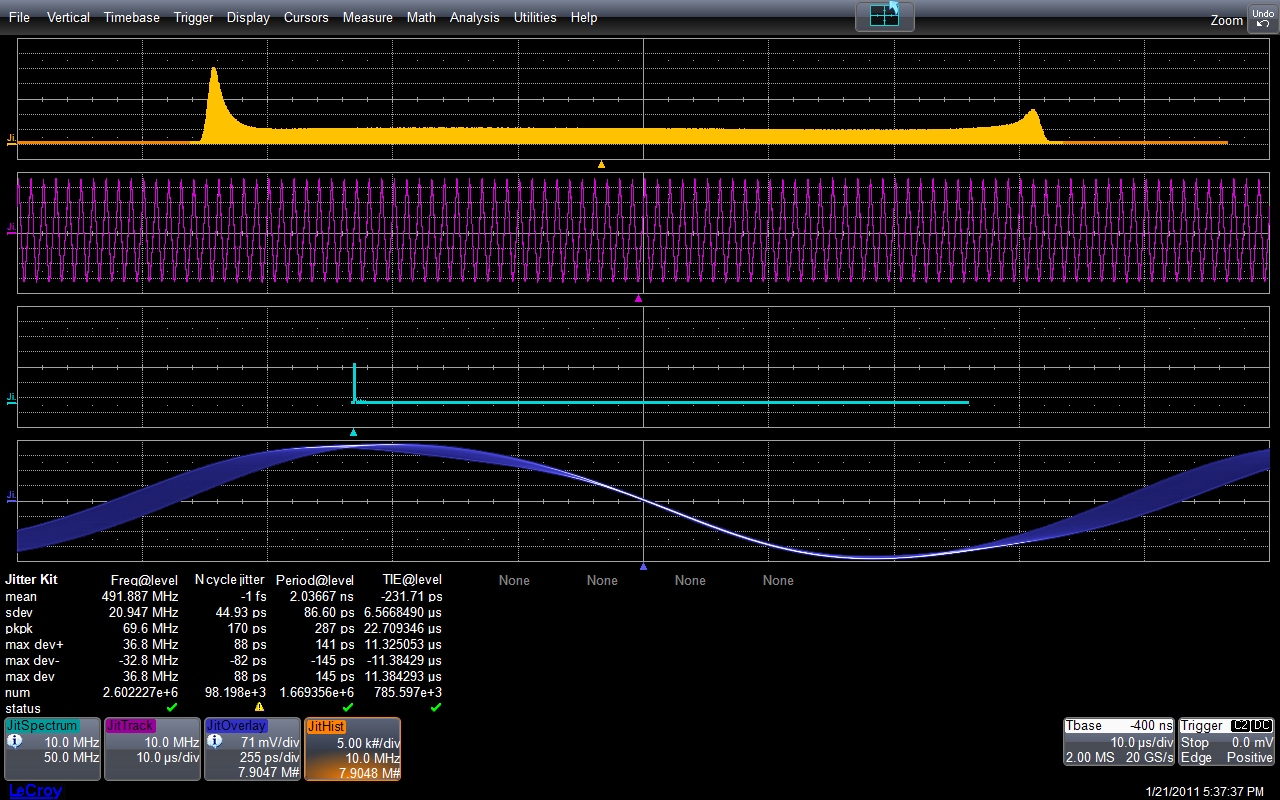Open the Timebase menu
Image resolution: width=1280 pixels, height=800 pixels.
131,17
